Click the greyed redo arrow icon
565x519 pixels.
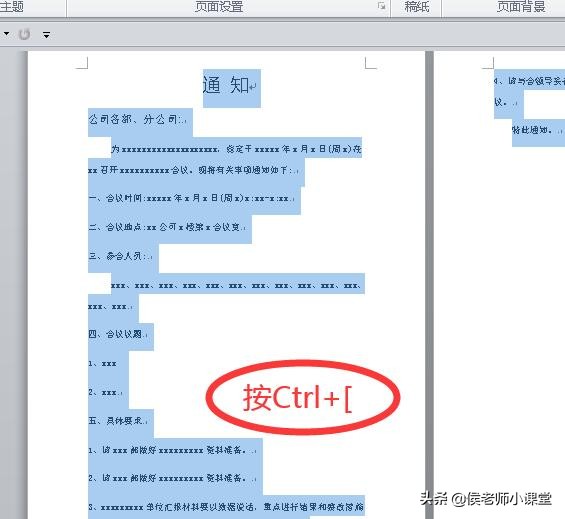pyautogui.click(x=24, y=34)
